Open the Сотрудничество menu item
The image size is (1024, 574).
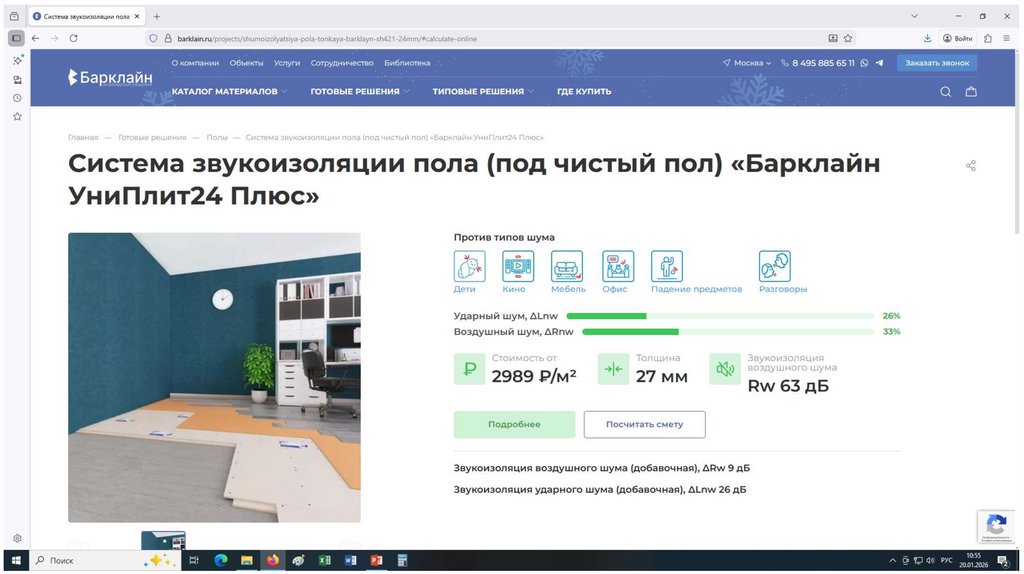point(342,63)
